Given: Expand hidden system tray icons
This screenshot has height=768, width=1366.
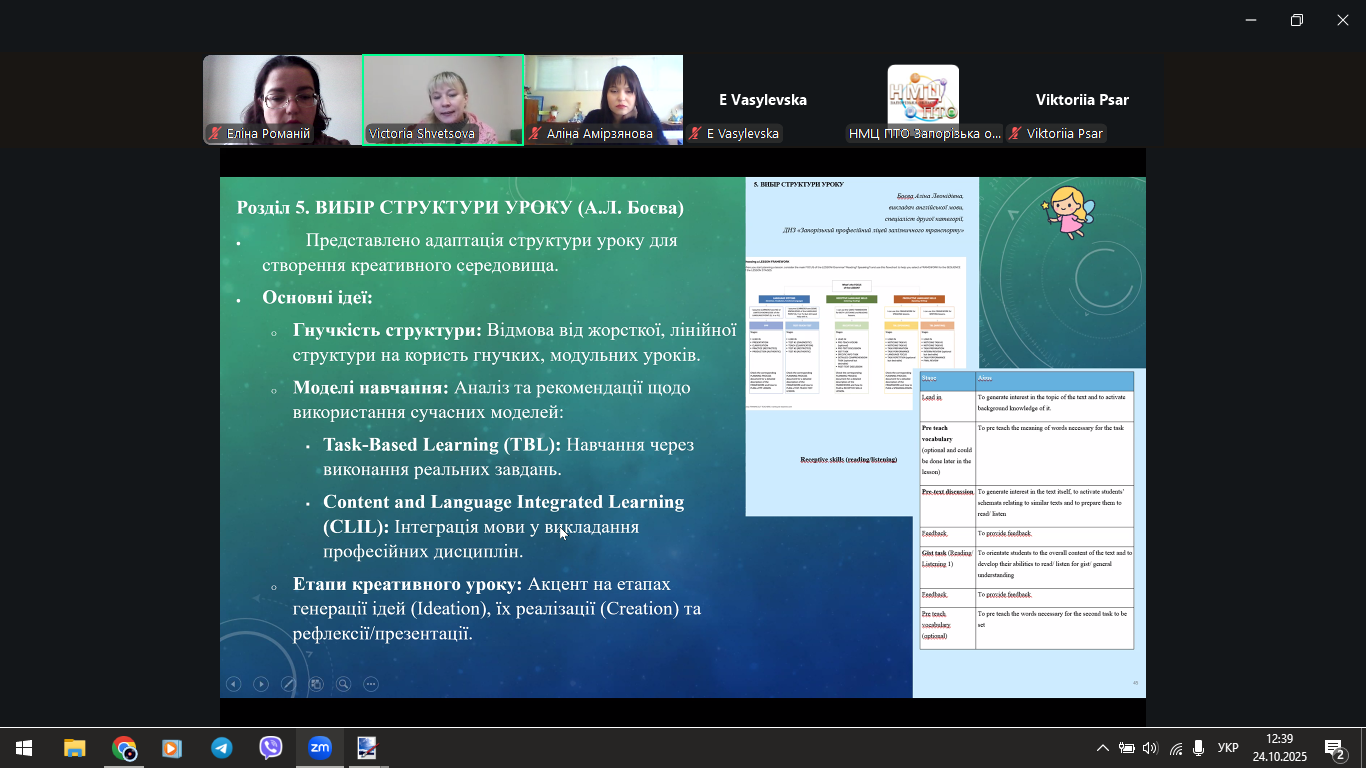Looking at the screenshot, I should pyautogui.click(x=1103, y=748).
